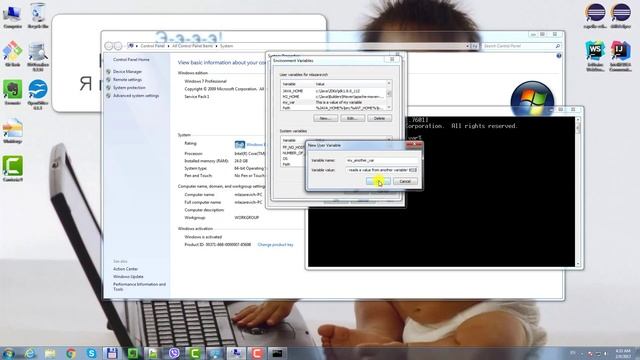Open Skype from the taskbar

(91, 353)
